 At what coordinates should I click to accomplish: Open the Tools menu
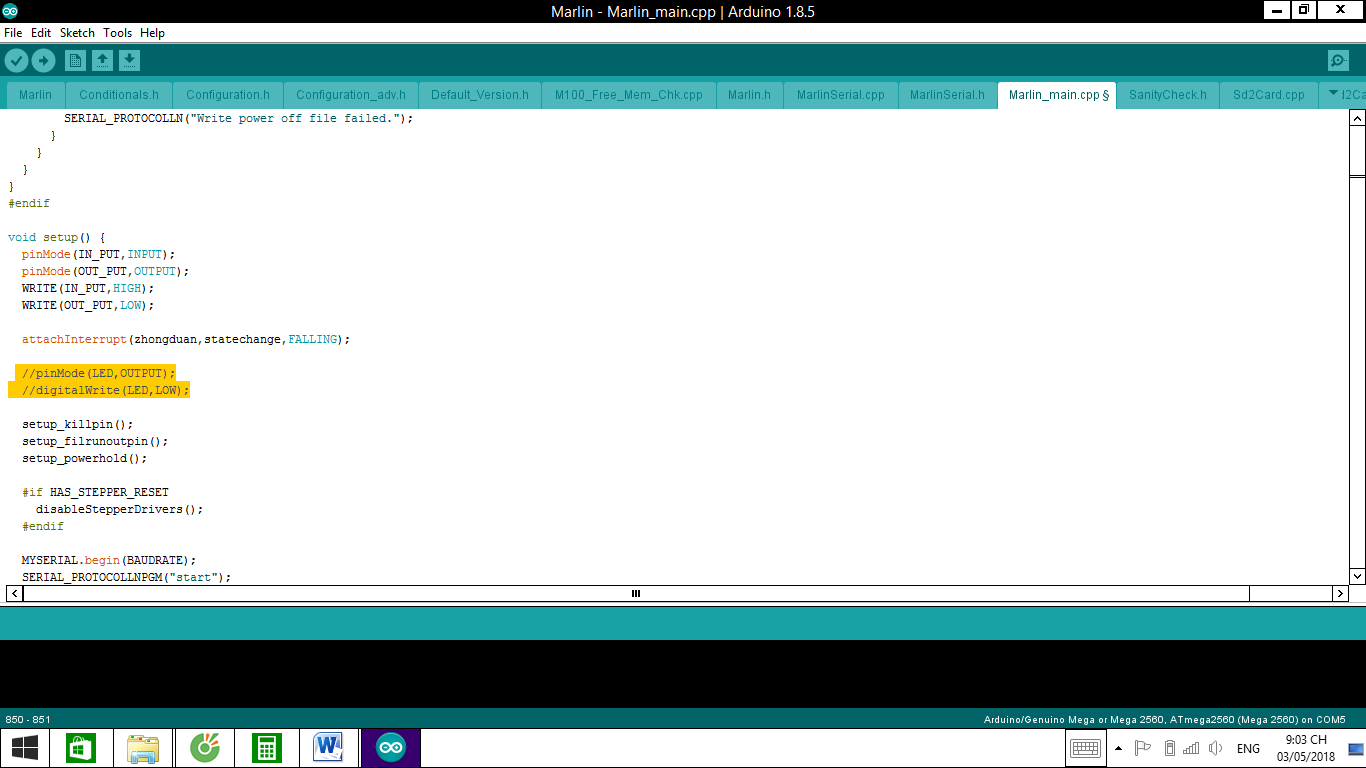click(x=117, y=33)
